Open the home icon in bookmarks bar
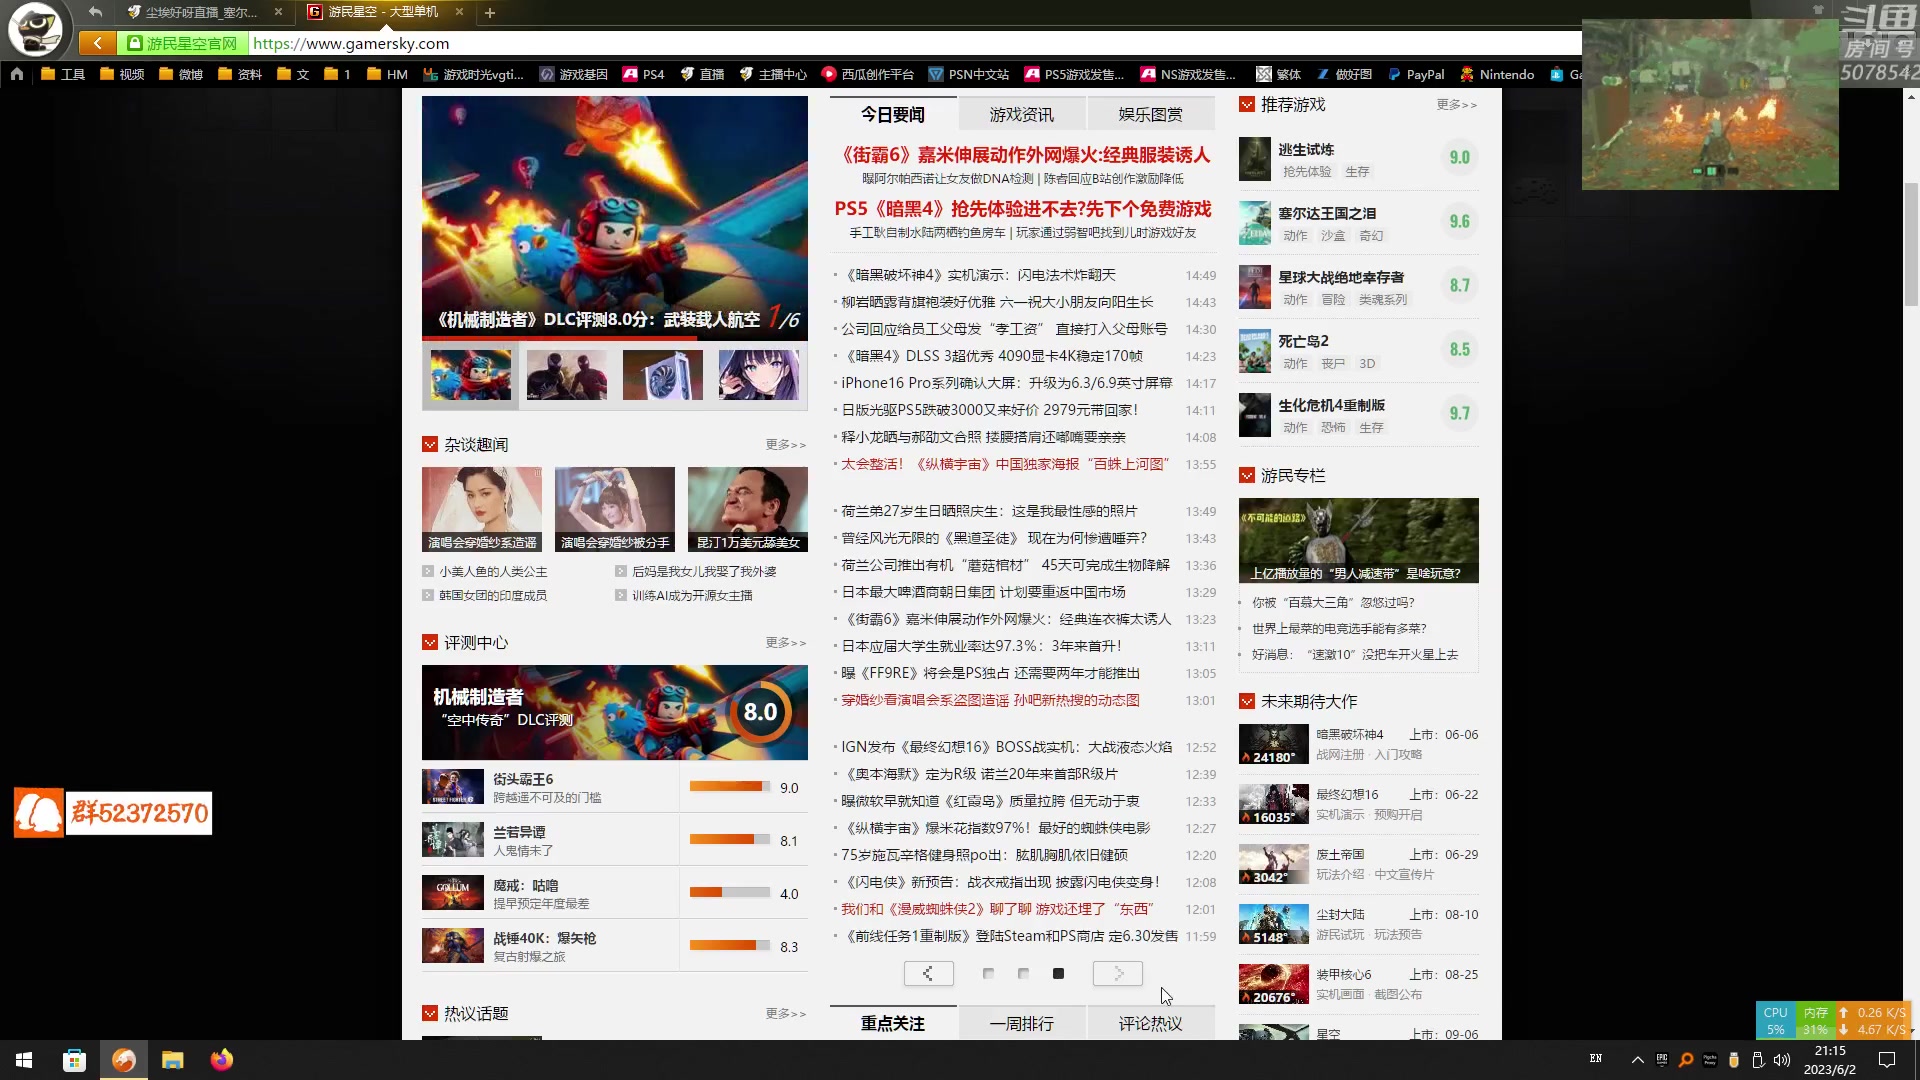1920x1080 pixels. click(17, 74)
